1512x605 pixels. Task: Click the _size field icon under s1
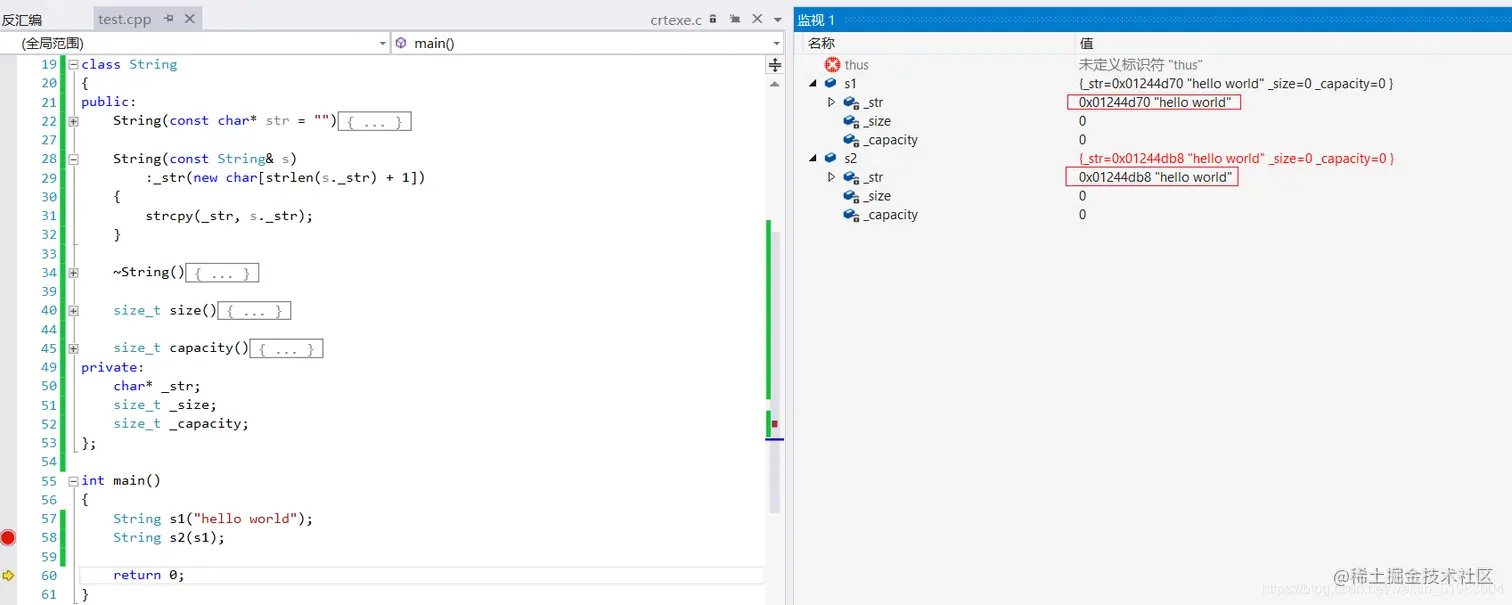click(851, 121)
